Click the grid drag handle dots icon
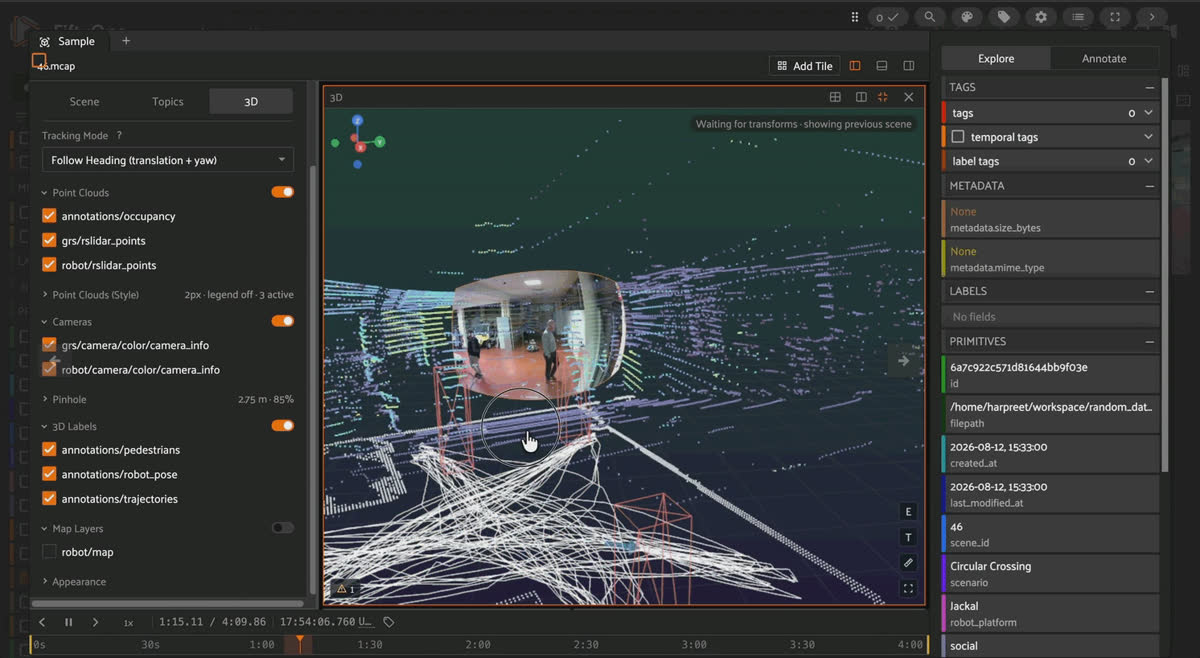The image size is (1200, 658). (x=855, y=17)
